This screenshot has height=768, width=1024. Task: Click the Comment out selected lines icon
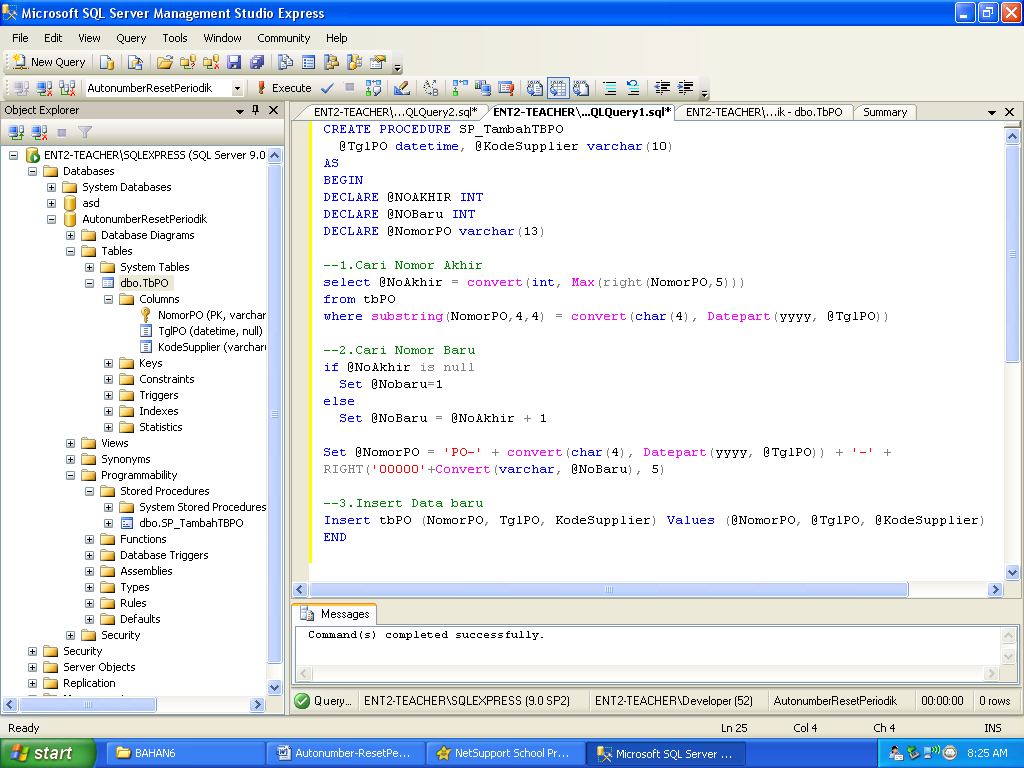(610, 88)
